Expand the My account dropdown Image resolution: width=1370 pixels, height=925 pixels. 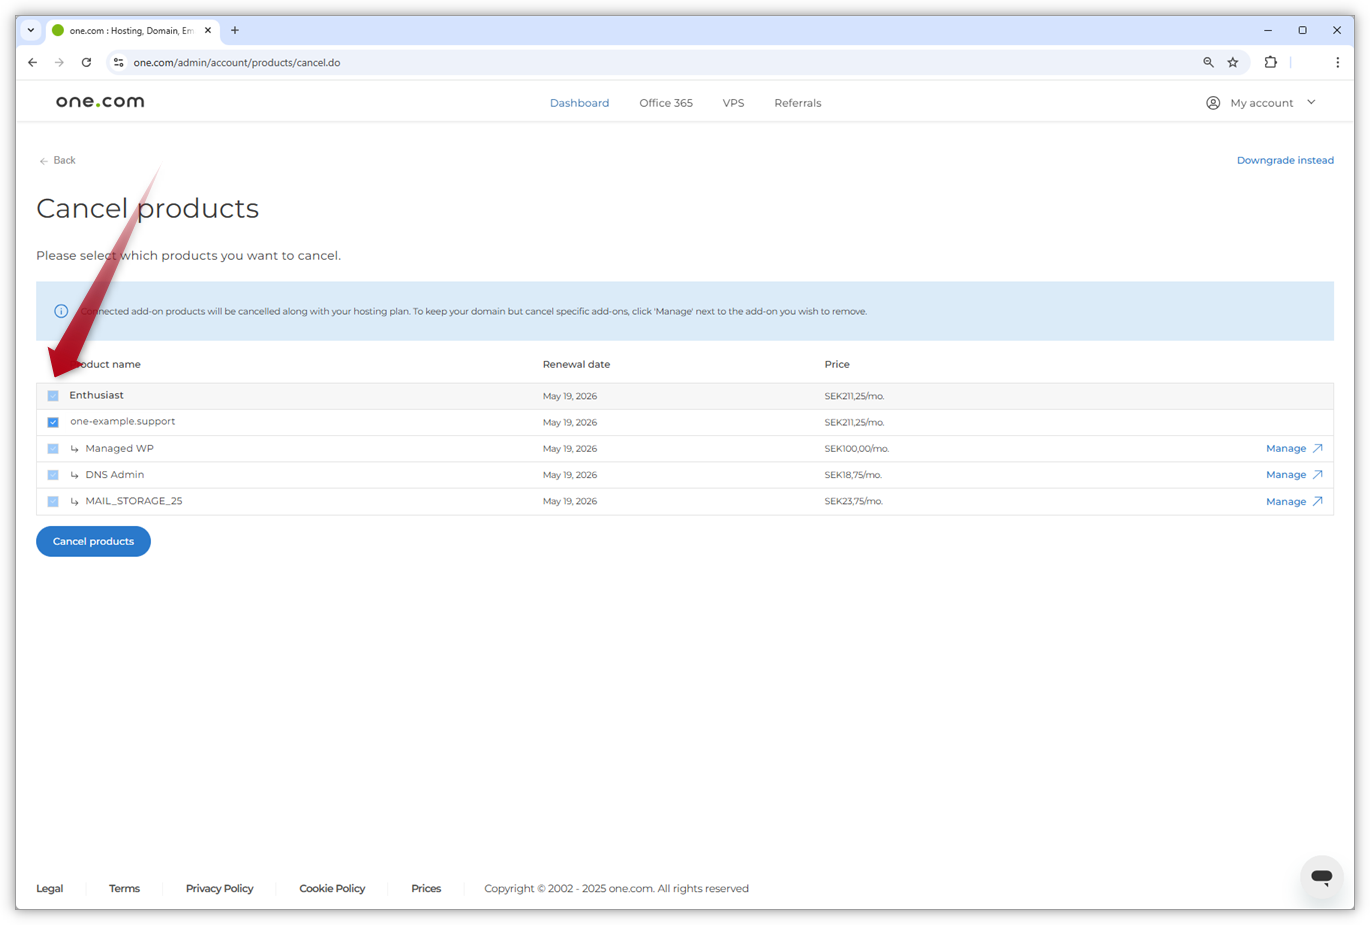tap(1311, 102)
